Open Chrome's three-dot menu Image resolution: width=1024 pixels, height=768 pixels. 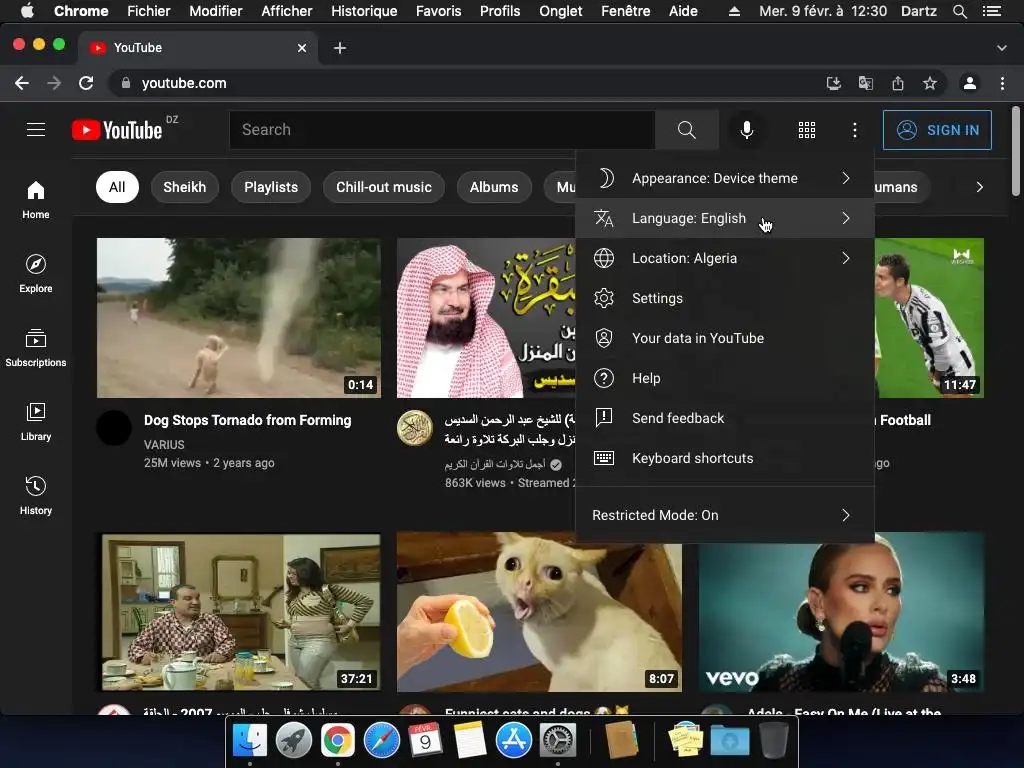click(1002, 83)
